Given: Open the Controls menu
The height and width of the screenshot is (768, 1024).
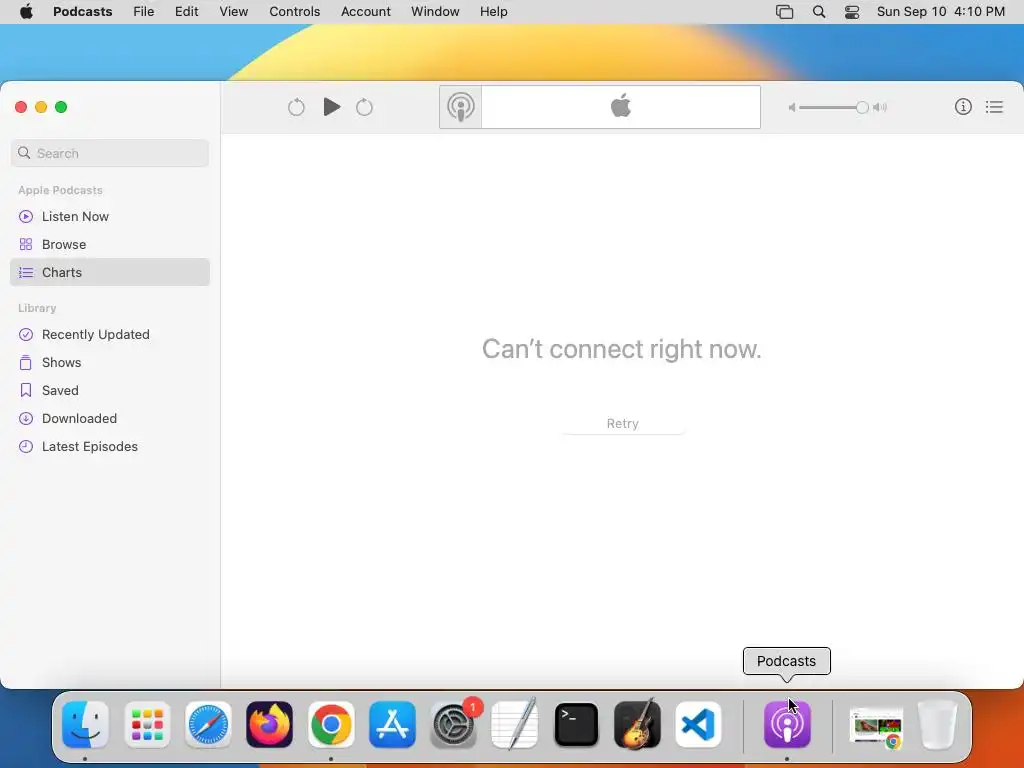Looking at the screenshot, I should coord(295,11).
